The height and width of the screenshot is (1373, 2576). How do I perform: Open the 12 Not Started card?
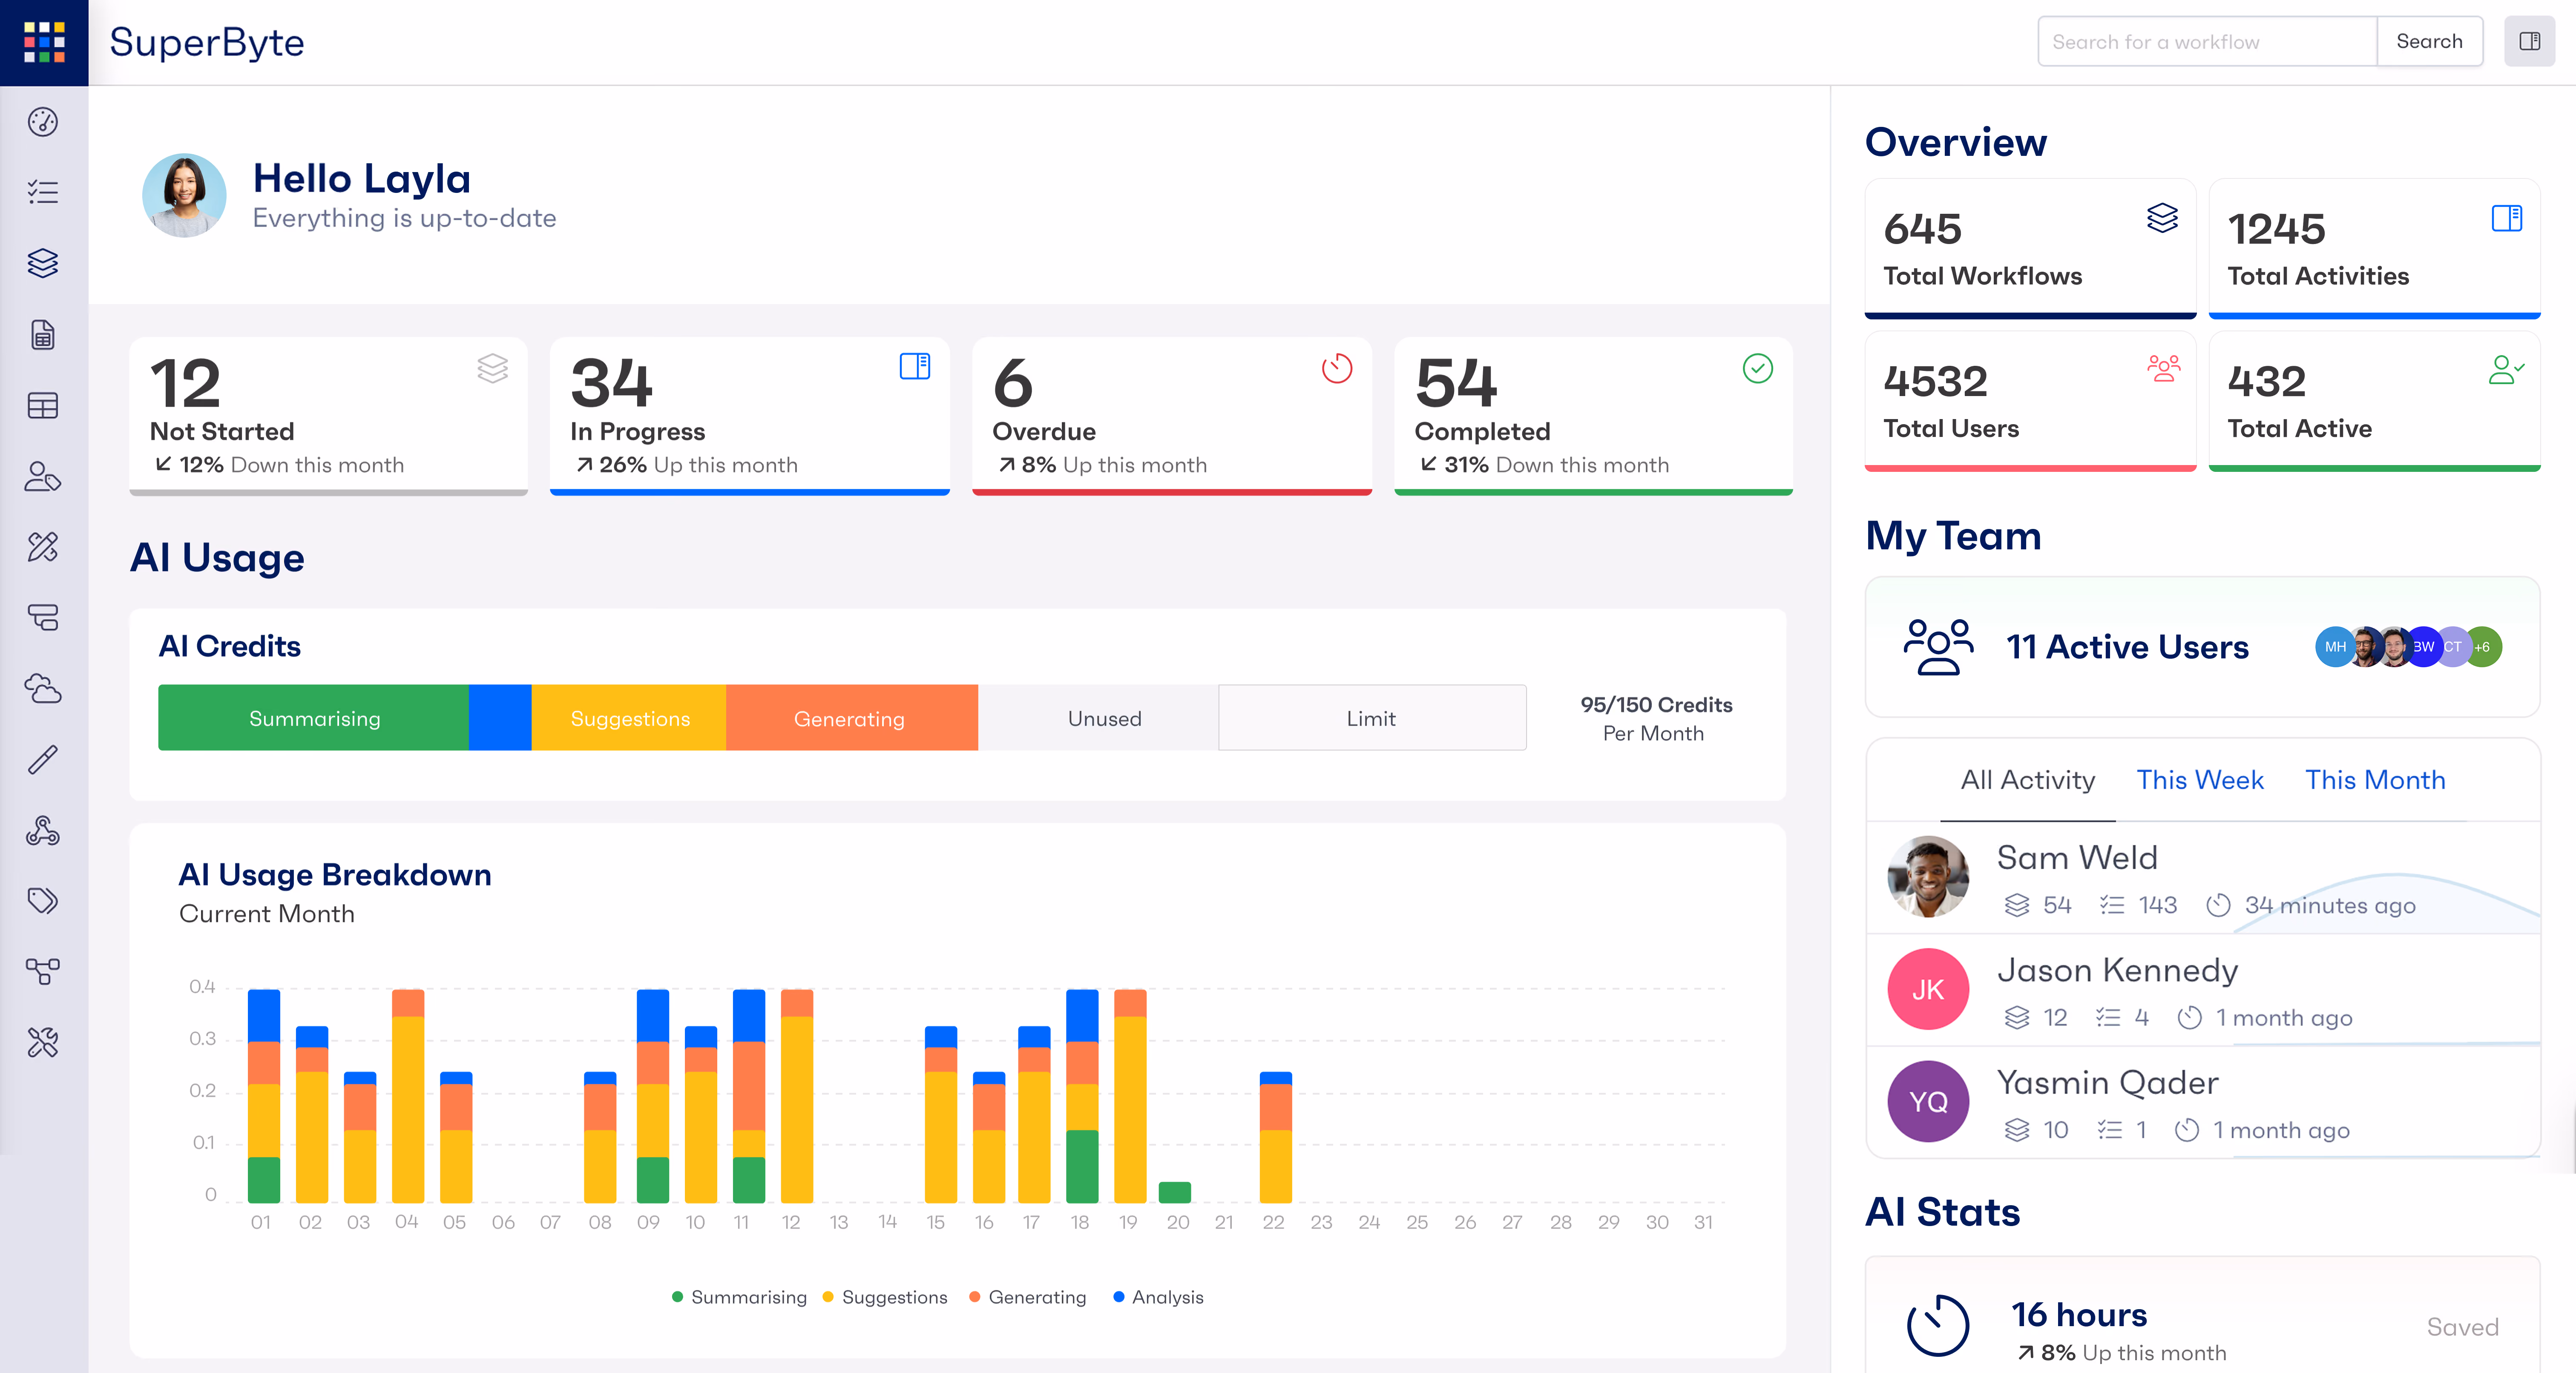(329, 416)
